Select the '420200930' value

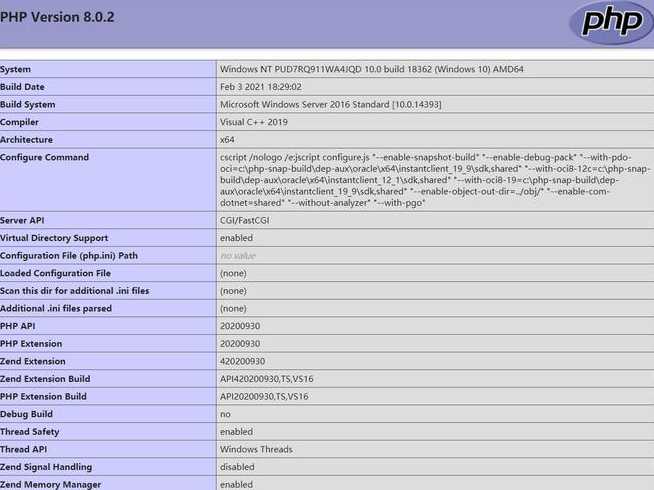pos(242,361)
